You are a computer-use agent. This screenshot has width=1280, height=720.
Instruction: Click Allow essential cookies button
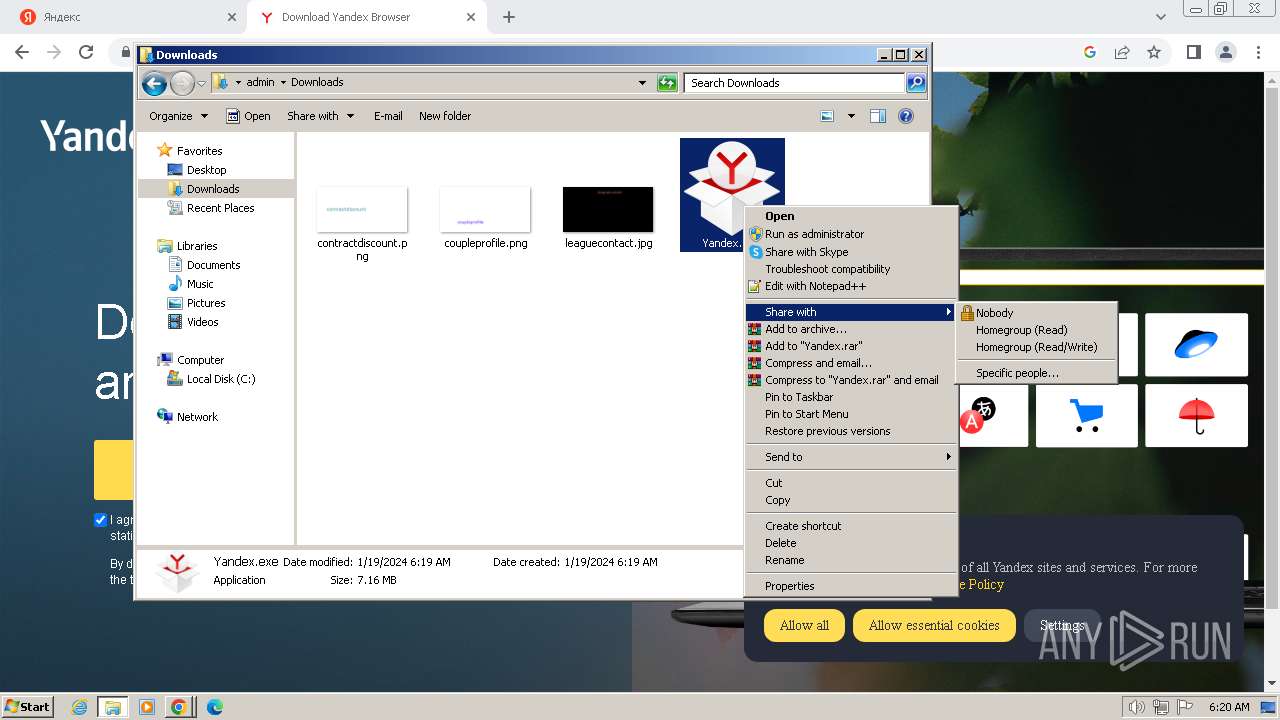coord(934,625)
